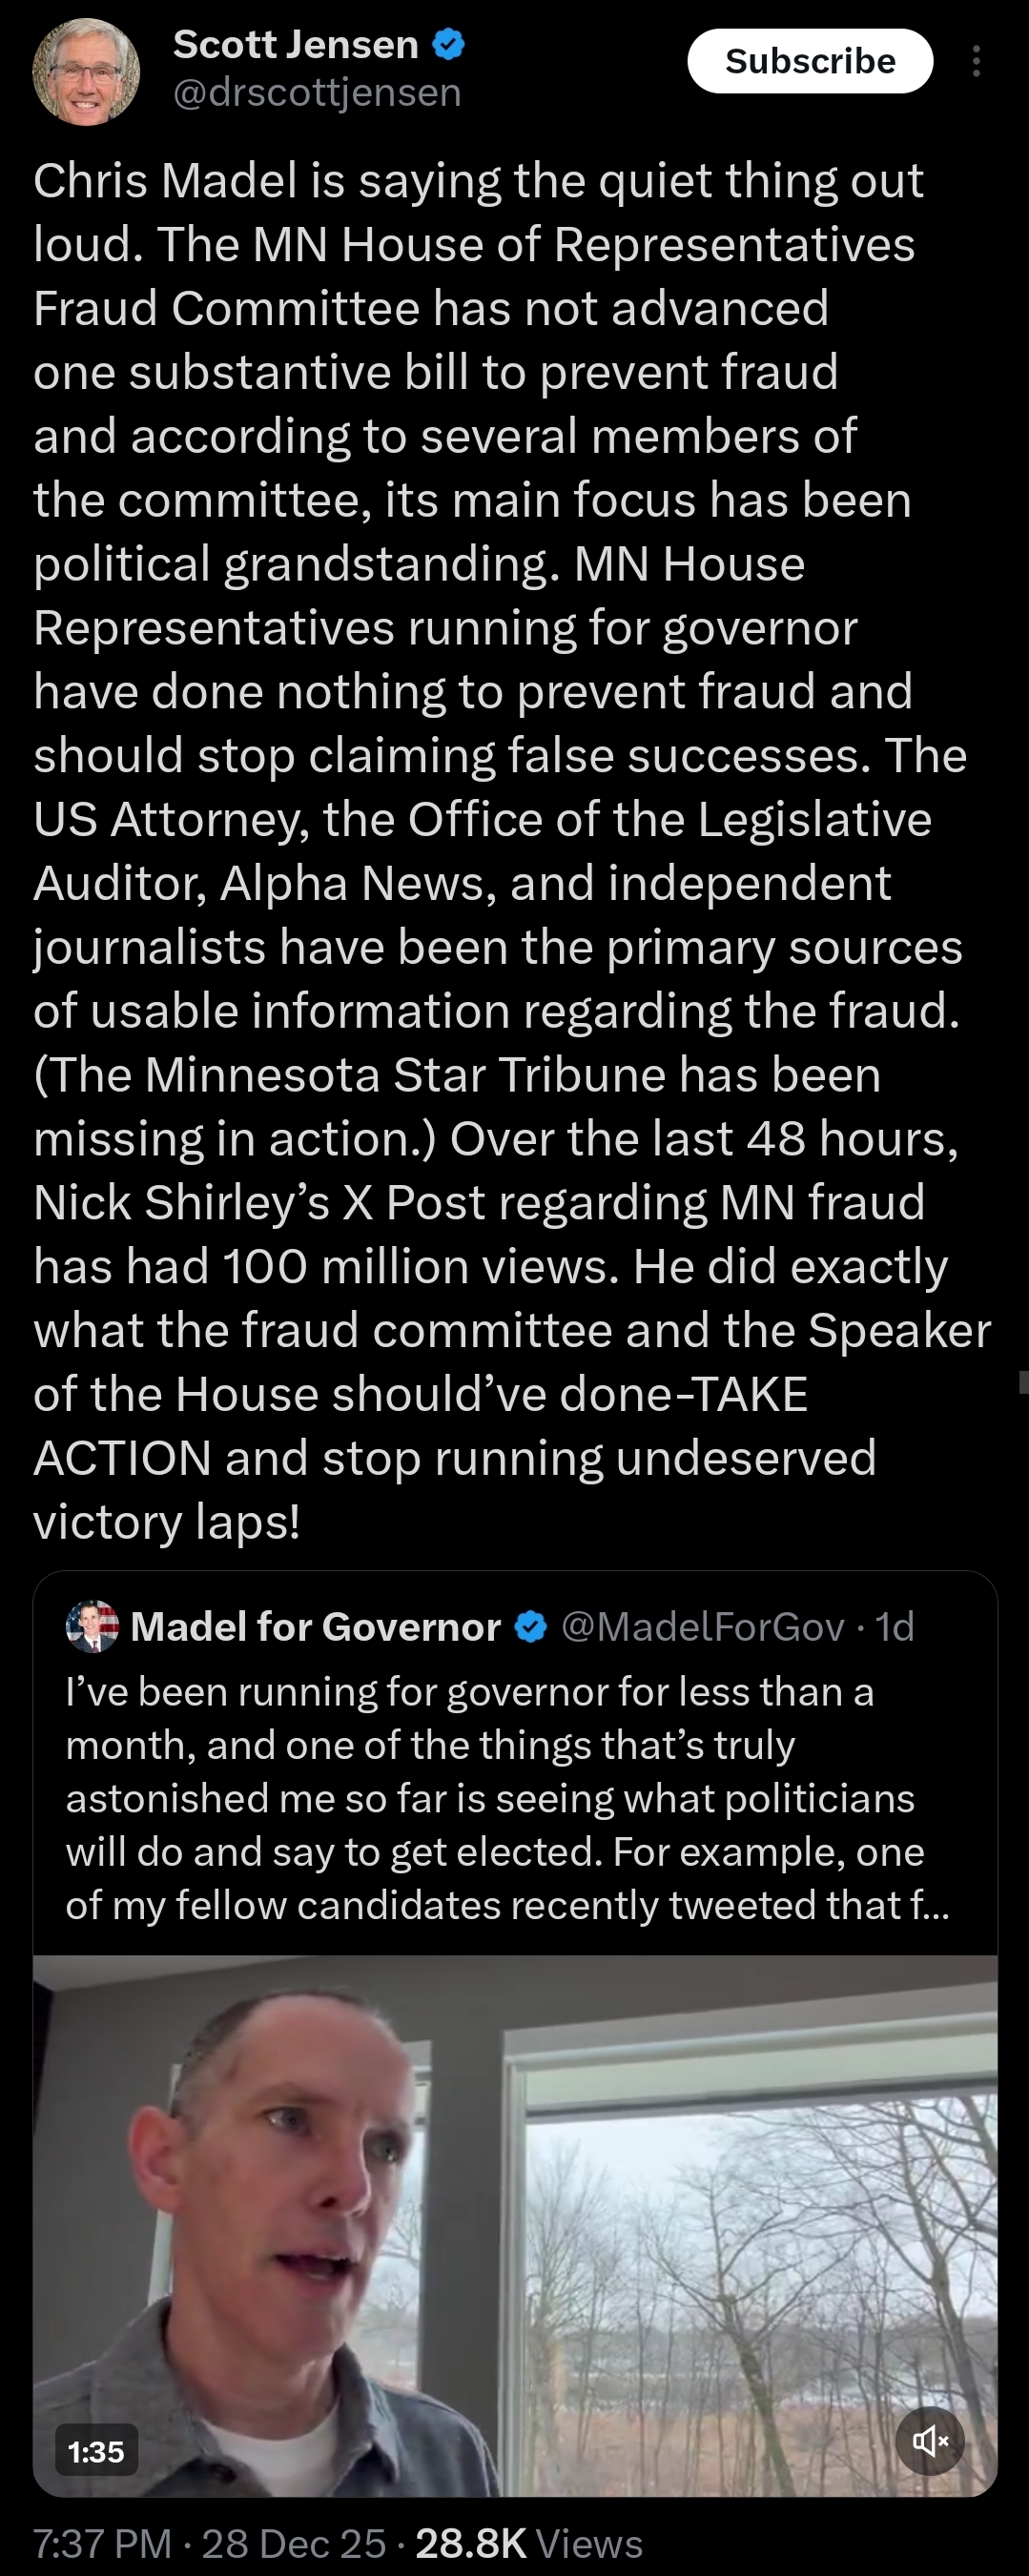Open the quoted post's text body
This screenshot has width=1029, height=2576.
point(500,1798)
